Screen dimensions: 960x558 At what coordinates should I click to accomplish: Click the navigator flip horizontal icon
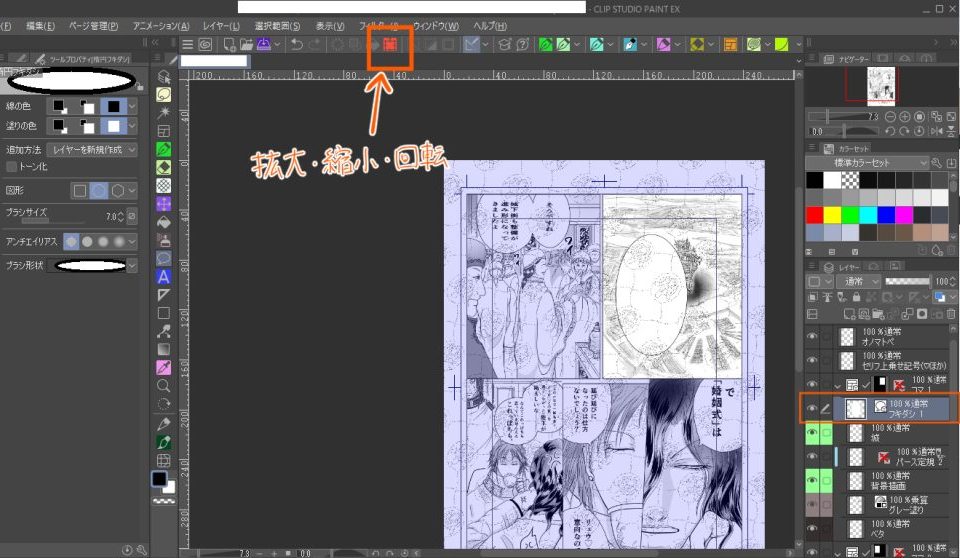936,131
